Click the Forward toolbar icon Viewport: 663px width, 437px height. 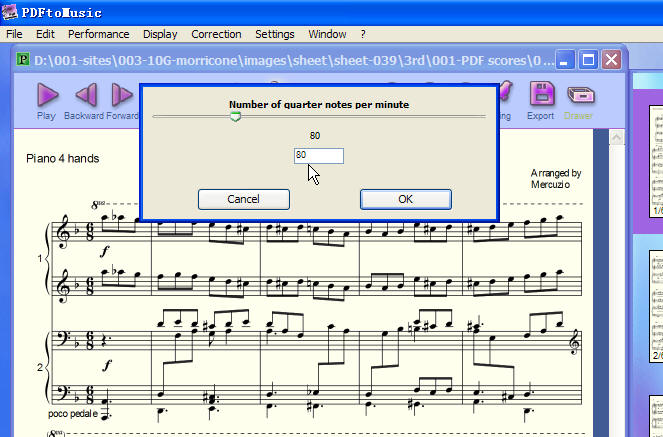(x=122, y=95)
